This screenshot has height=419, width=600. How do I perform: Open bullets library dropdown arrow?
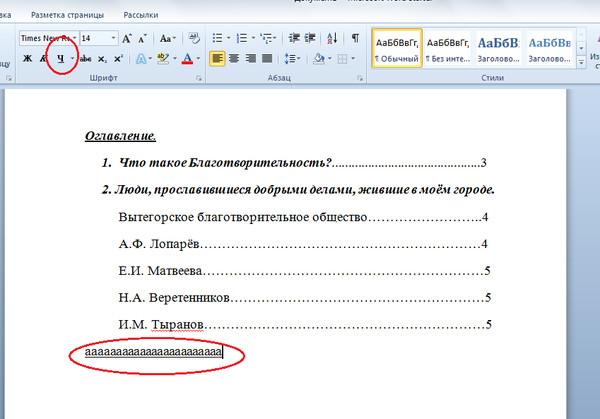click(228, 38)
